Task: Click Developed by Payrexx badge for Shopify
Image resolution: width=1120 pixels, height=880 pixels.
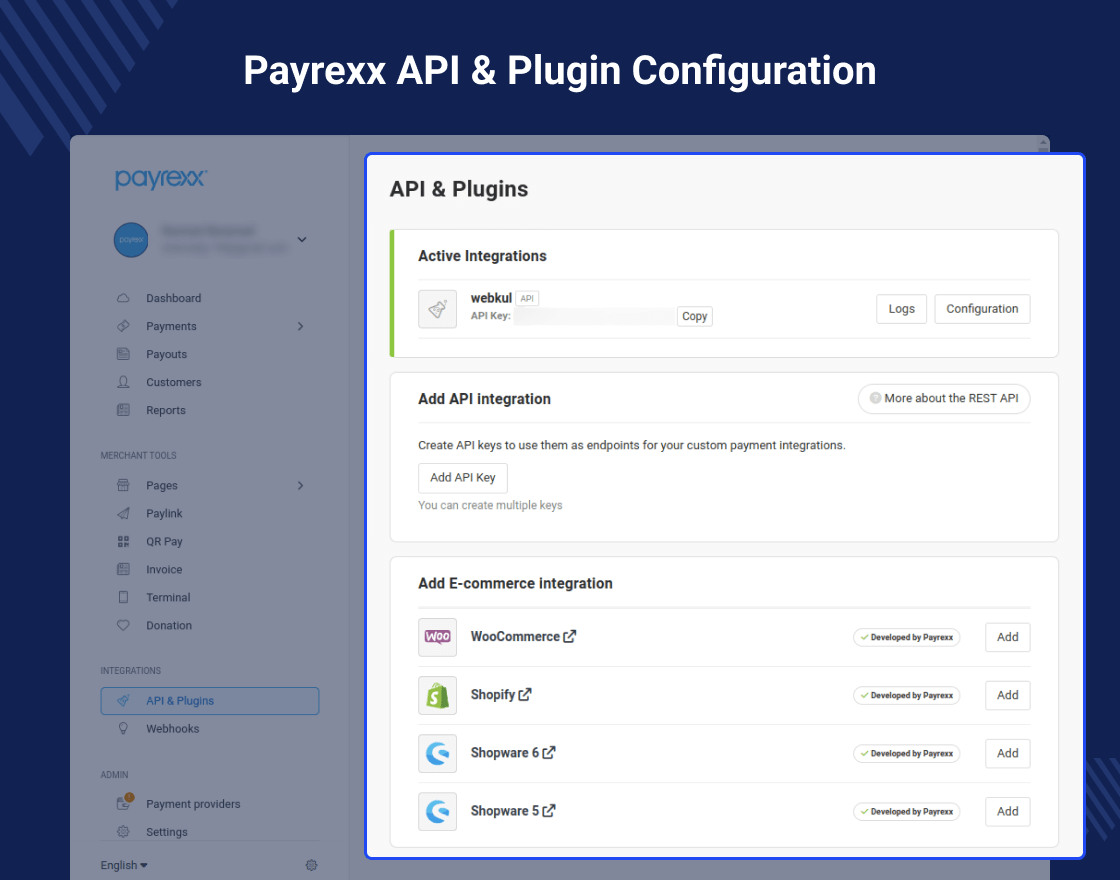Action: point(906,695)
